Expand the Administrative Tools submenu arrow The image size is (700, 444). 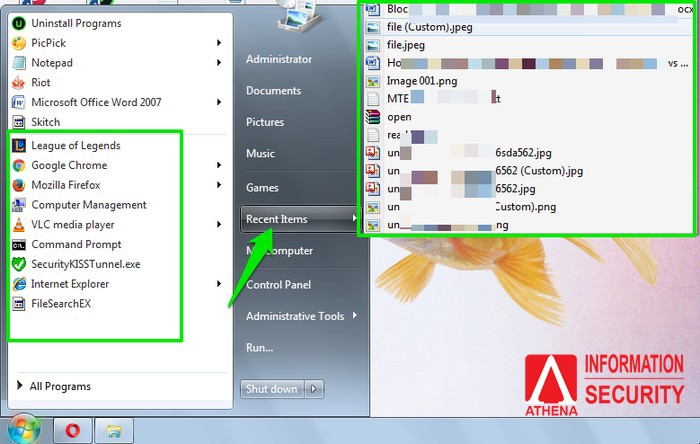point(354,317)
